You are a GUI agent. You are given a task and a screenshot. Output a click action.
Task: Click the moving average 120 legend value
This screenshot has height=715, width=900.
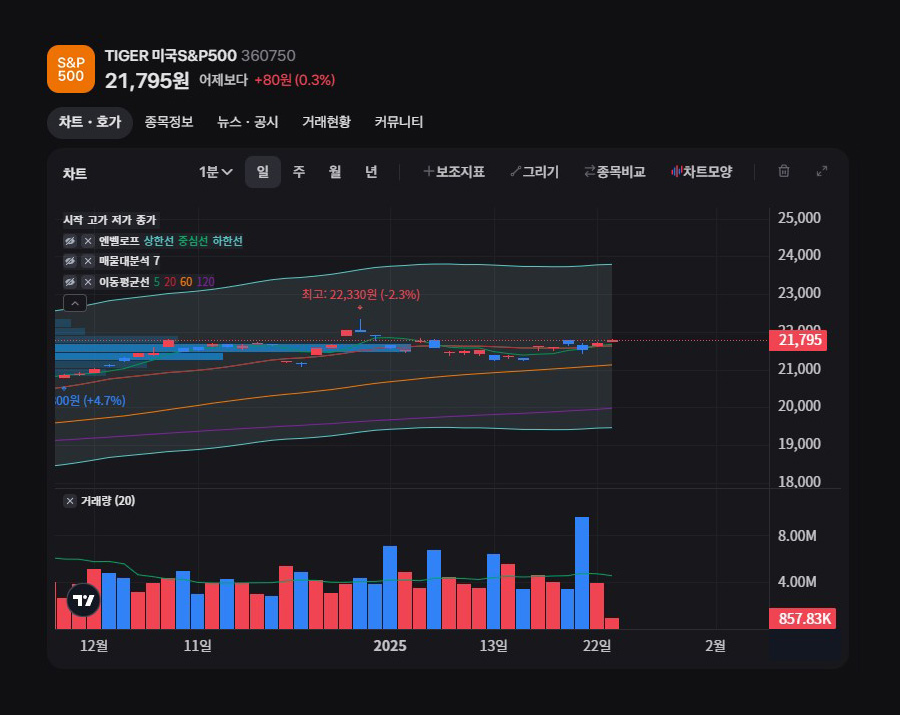tap(205, 282)
